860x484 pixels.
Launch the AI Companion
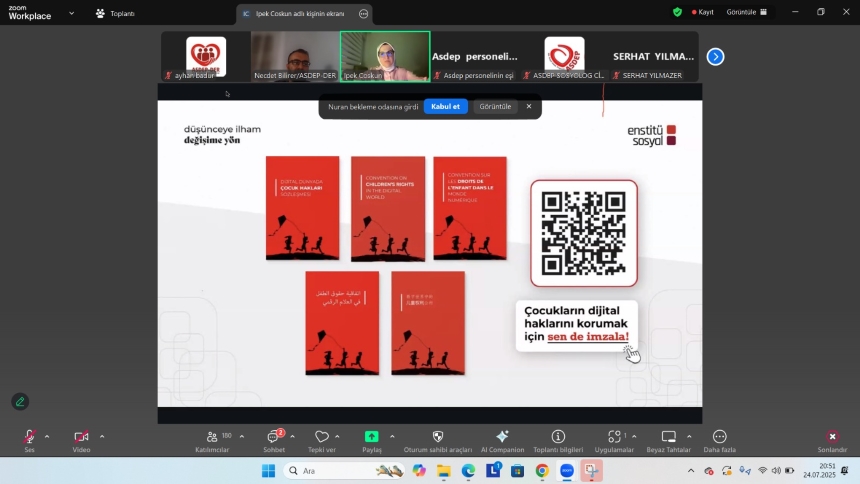[502, 438]
